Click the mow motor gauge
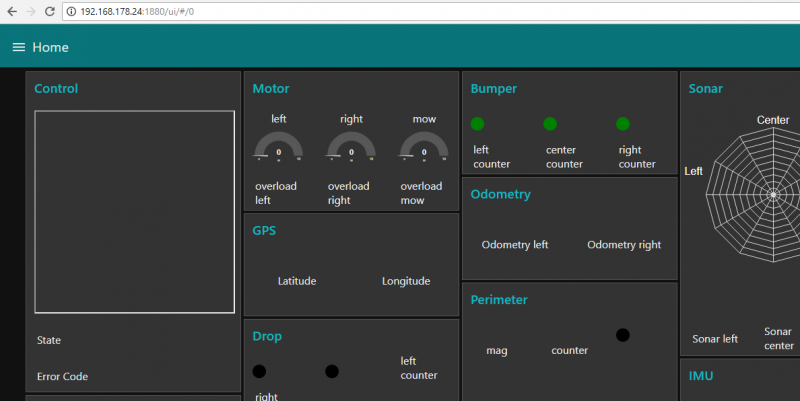800x401 pixels. coord(424,147)
